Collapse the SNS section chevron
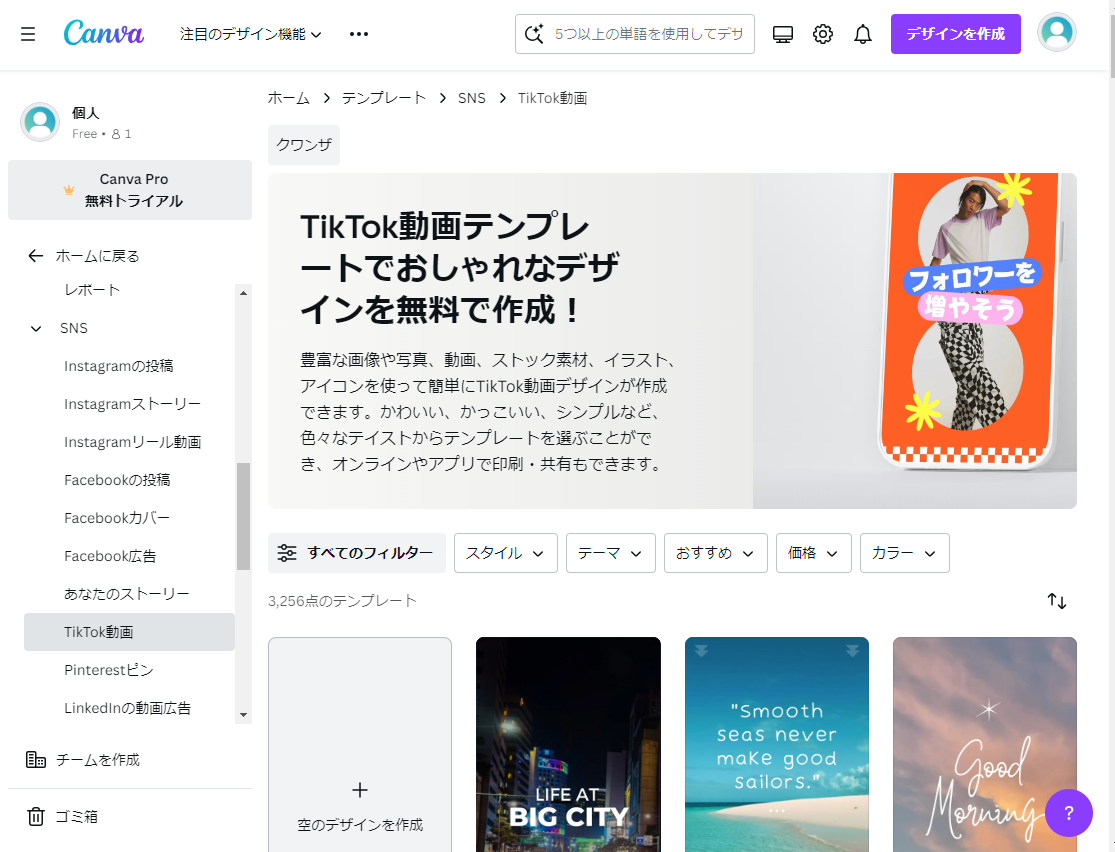The height and width of the screenshot is (852, 1115). point(36,329)
